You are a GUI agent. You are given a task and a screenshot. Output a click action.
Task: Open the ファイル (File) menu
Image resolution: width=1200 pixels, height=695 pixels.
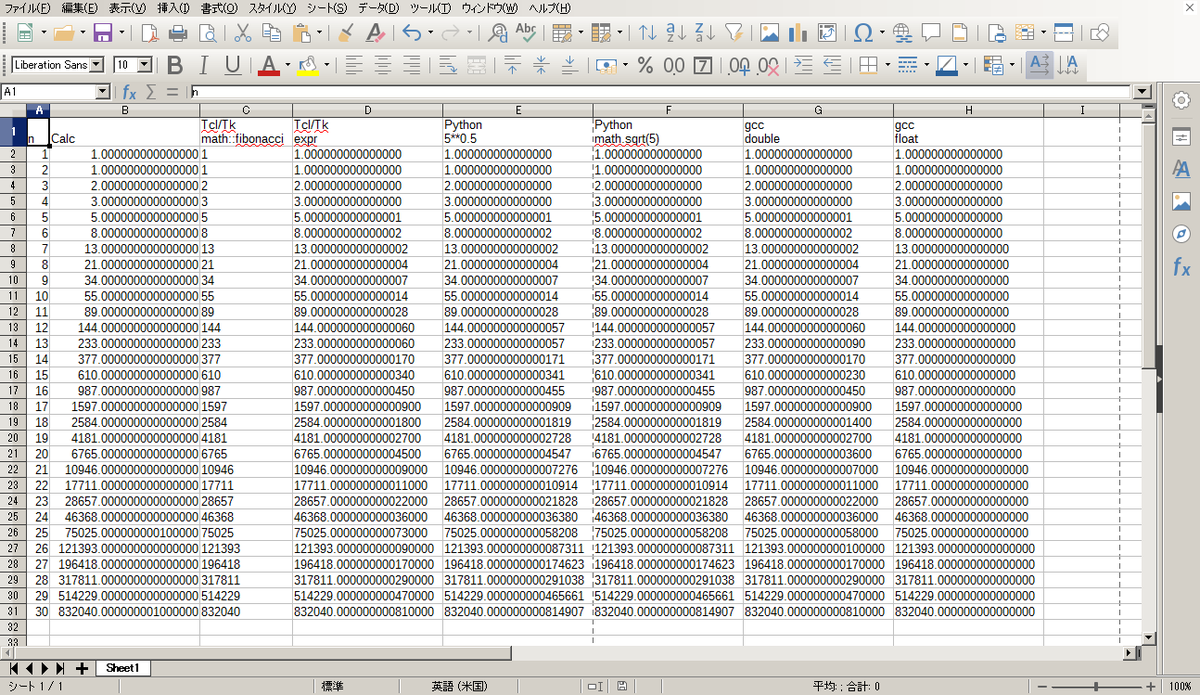pos(27,8)
